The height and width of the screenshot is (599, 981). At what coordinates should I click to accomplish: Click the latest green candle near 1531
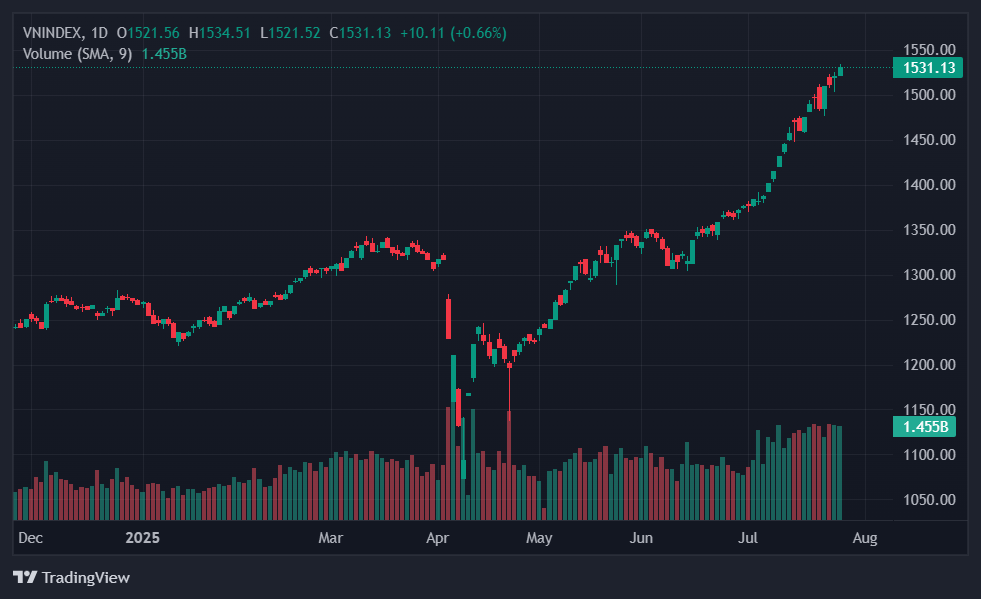tap(840, 71)
